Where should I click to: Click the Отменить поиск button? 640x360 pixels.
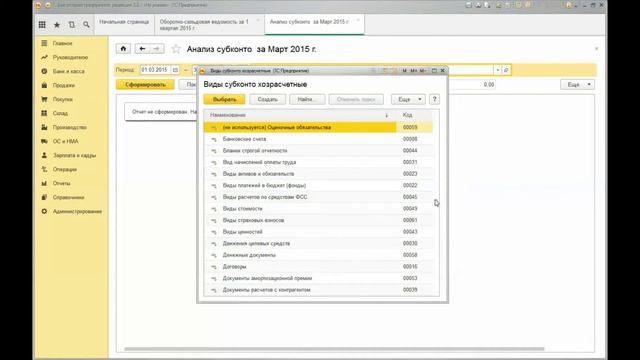coord(356,100)
